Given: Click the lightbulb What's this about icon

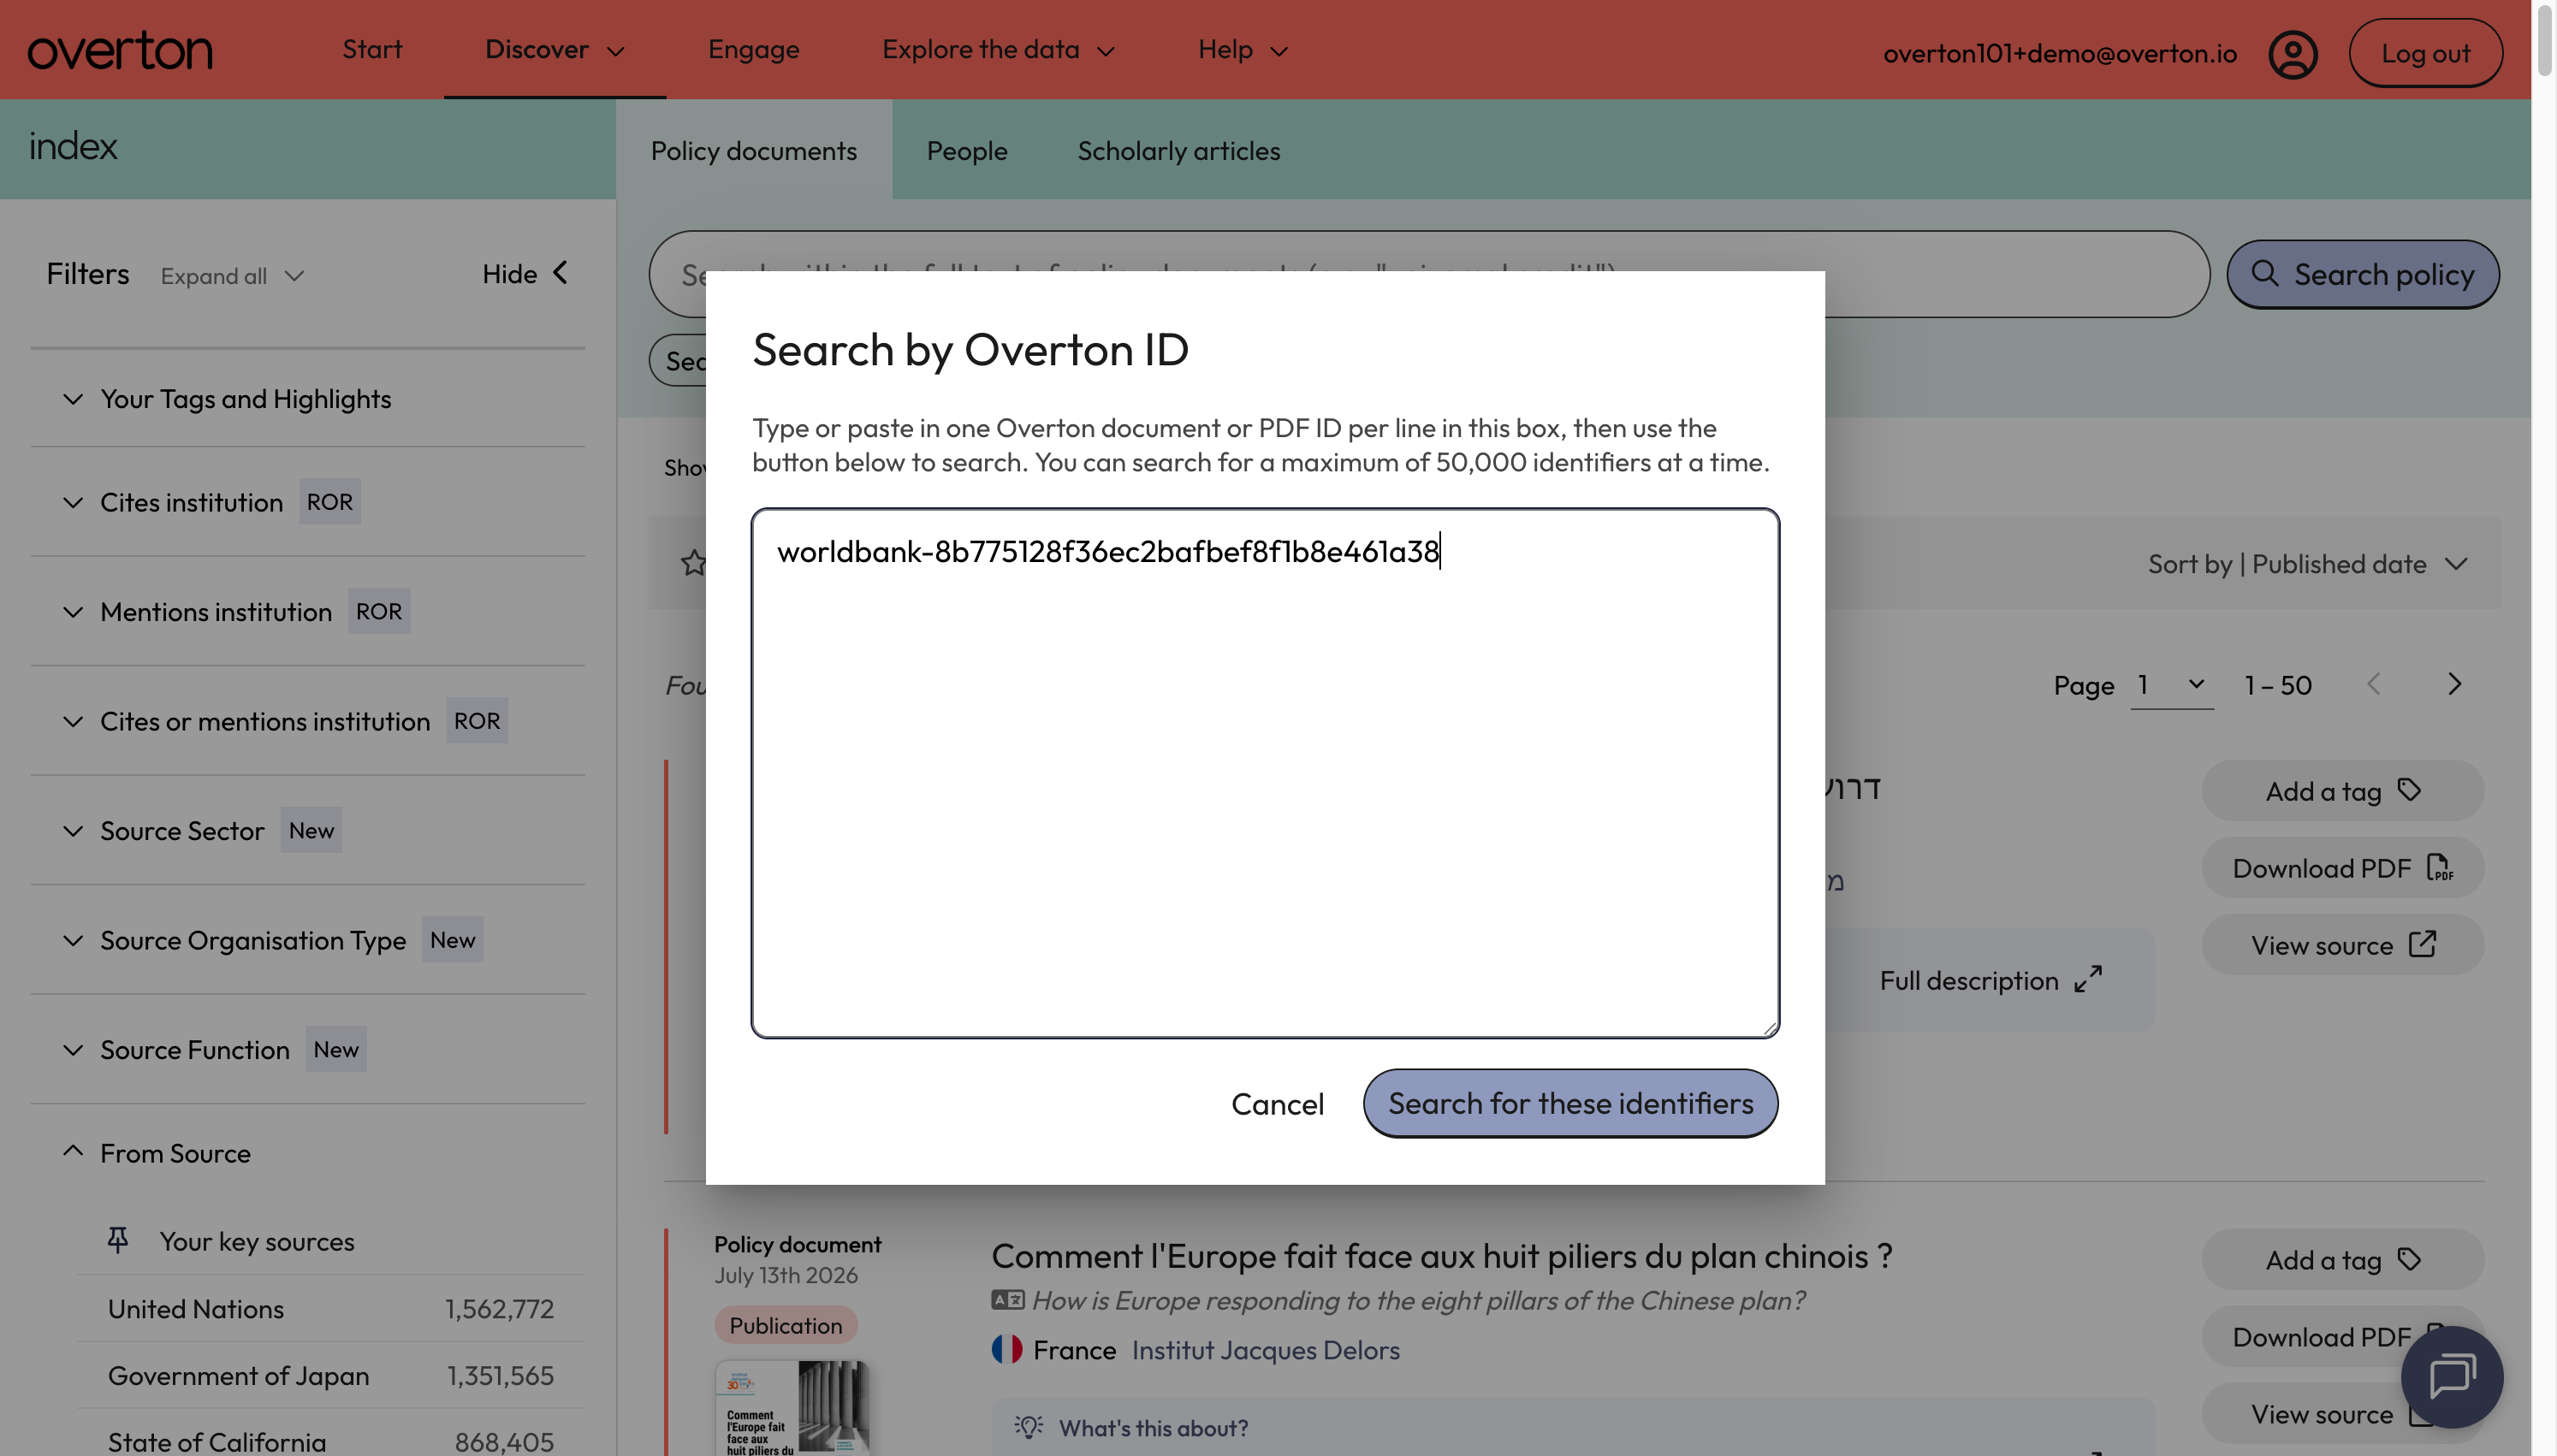Looking at the screenshot, I should point(1028,1427).
